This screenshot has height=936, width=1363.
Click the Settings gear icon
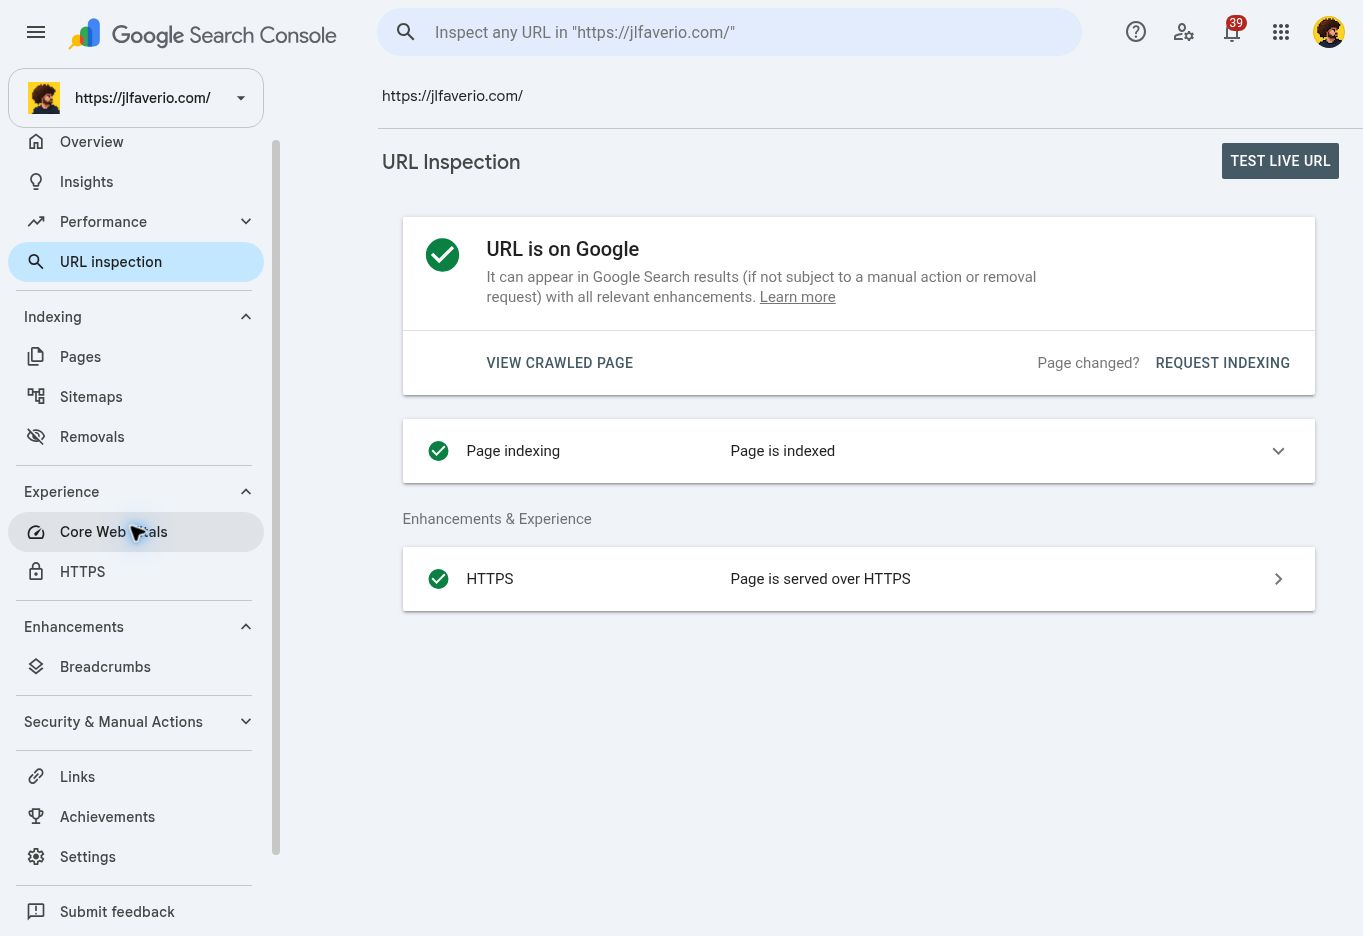tap(36, 857)
